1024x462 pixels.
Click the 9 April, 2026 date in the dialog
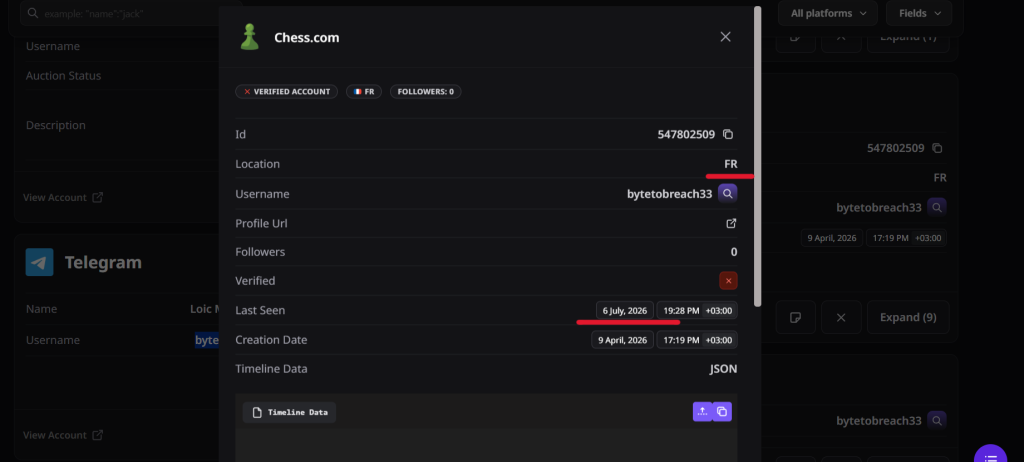[622, 340]
